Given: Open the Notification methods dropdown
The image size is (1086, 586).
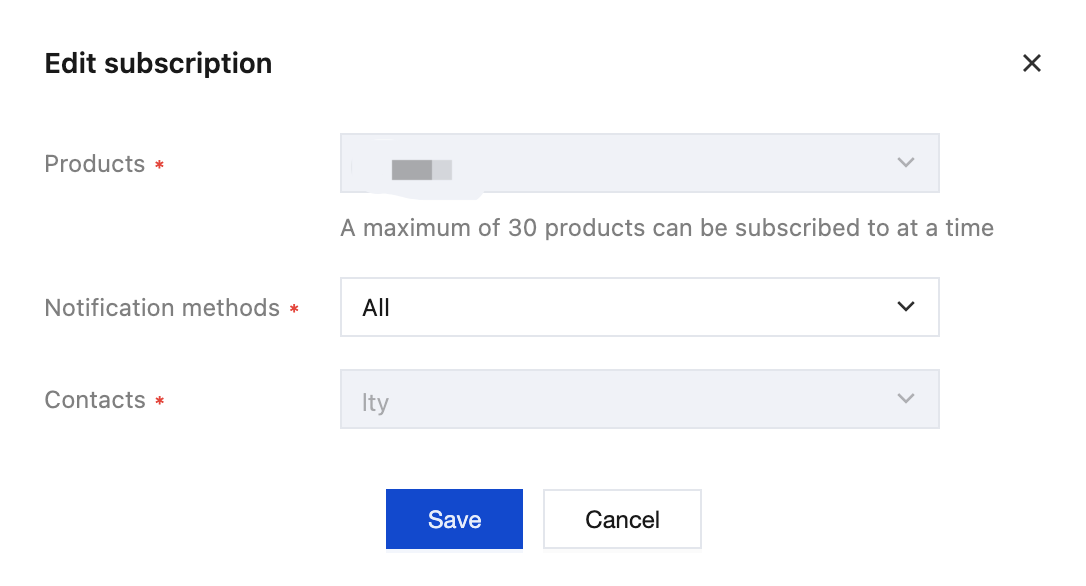Looking at the screenshot, I should click(x=638, y=307).
